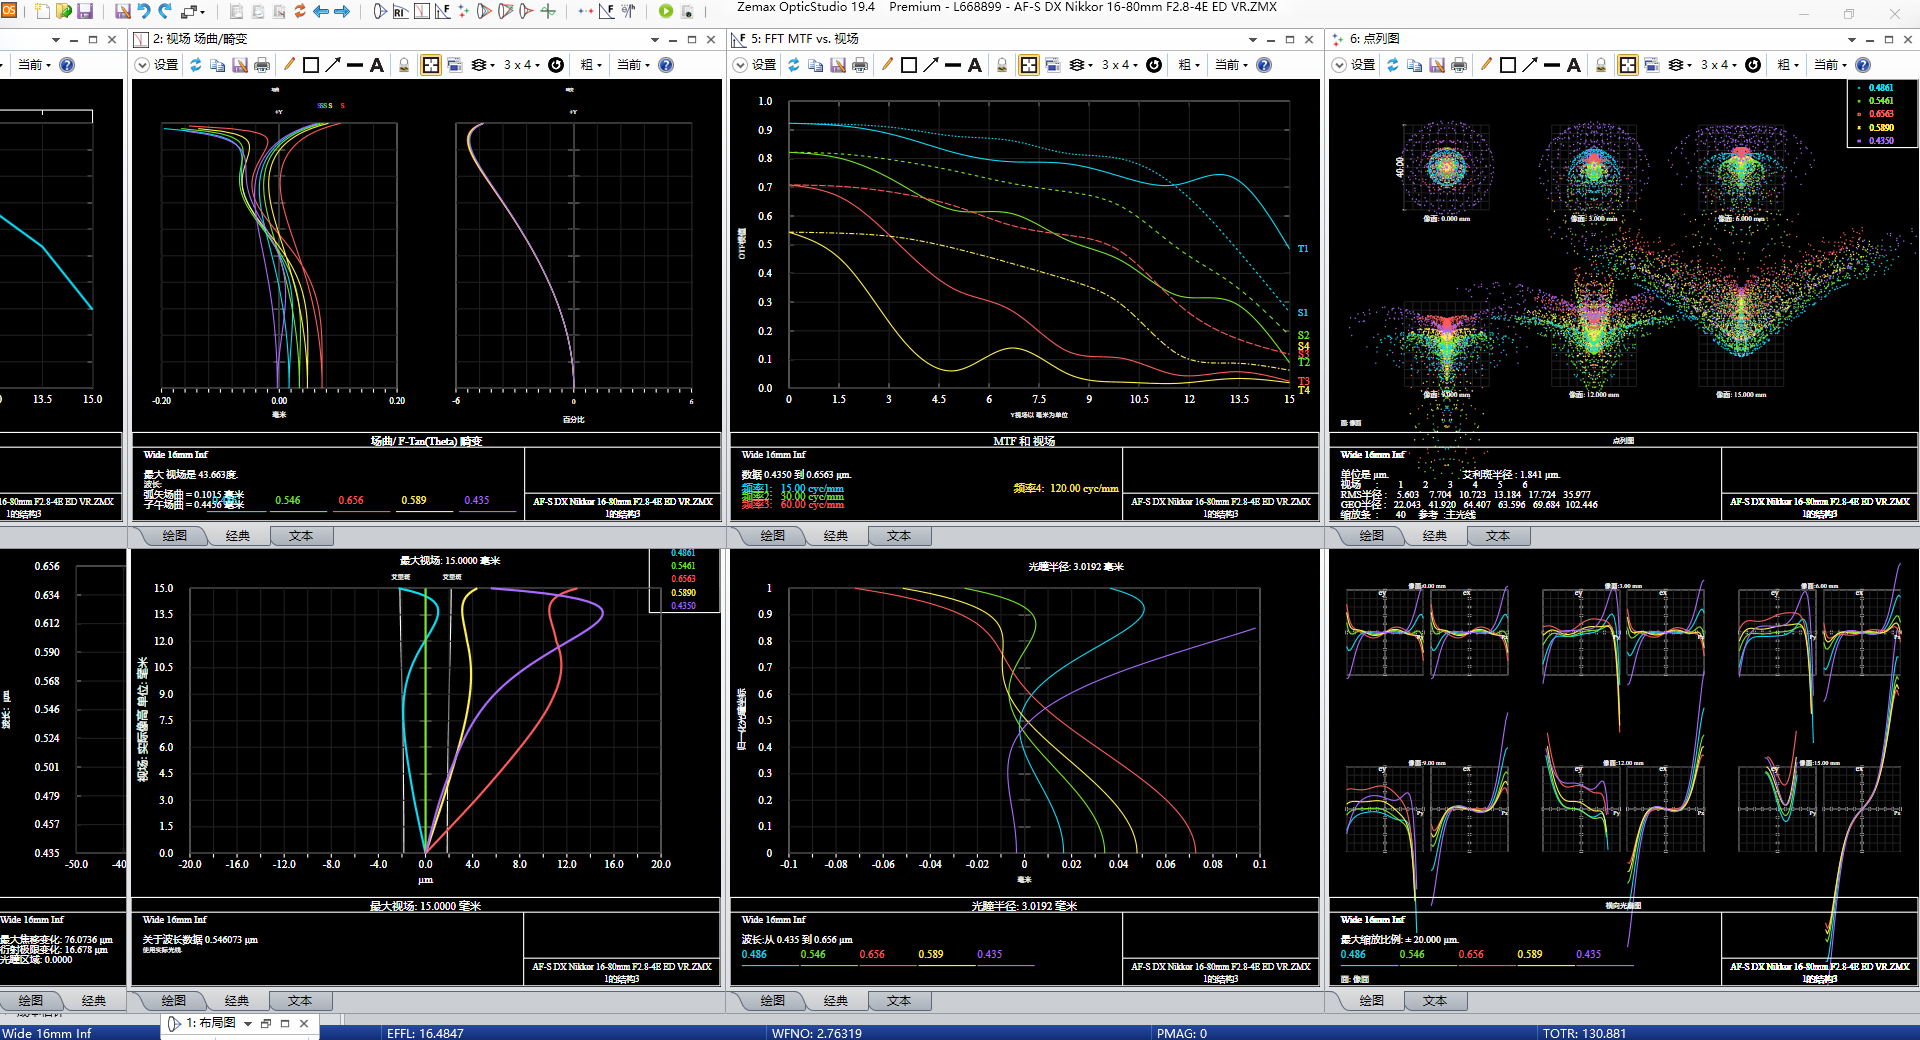The image size is (1920, 1040).
Task: Save the lens file with the purple disk icon
Action: coord(85,11)
